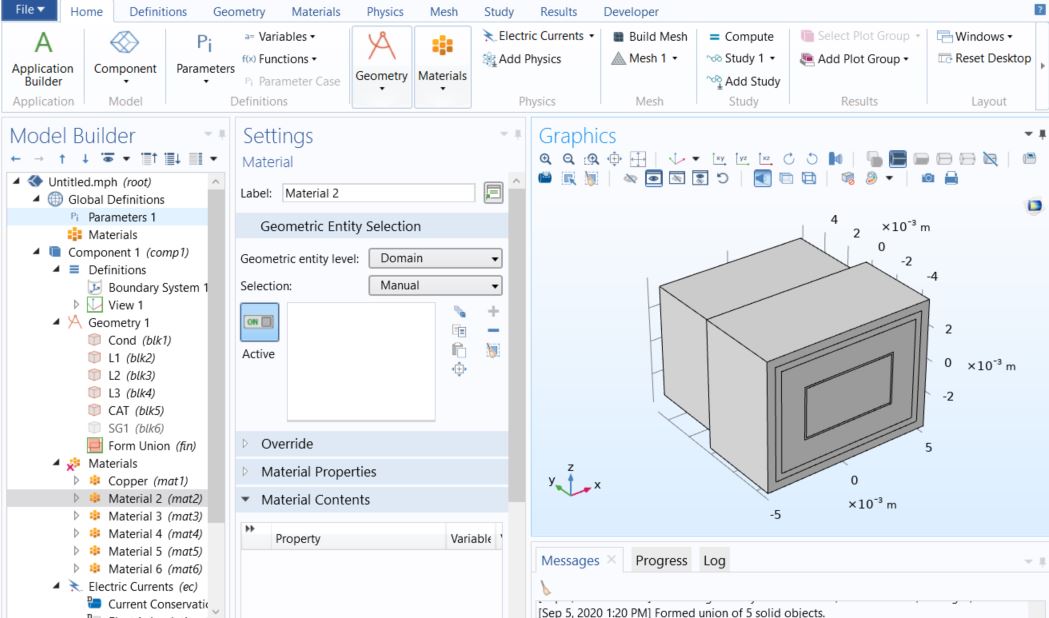Click the Zoom to Selection icon in Settings
Image resolution: width=1049 pixels, height=618 pixels.
tap(460, 369)
